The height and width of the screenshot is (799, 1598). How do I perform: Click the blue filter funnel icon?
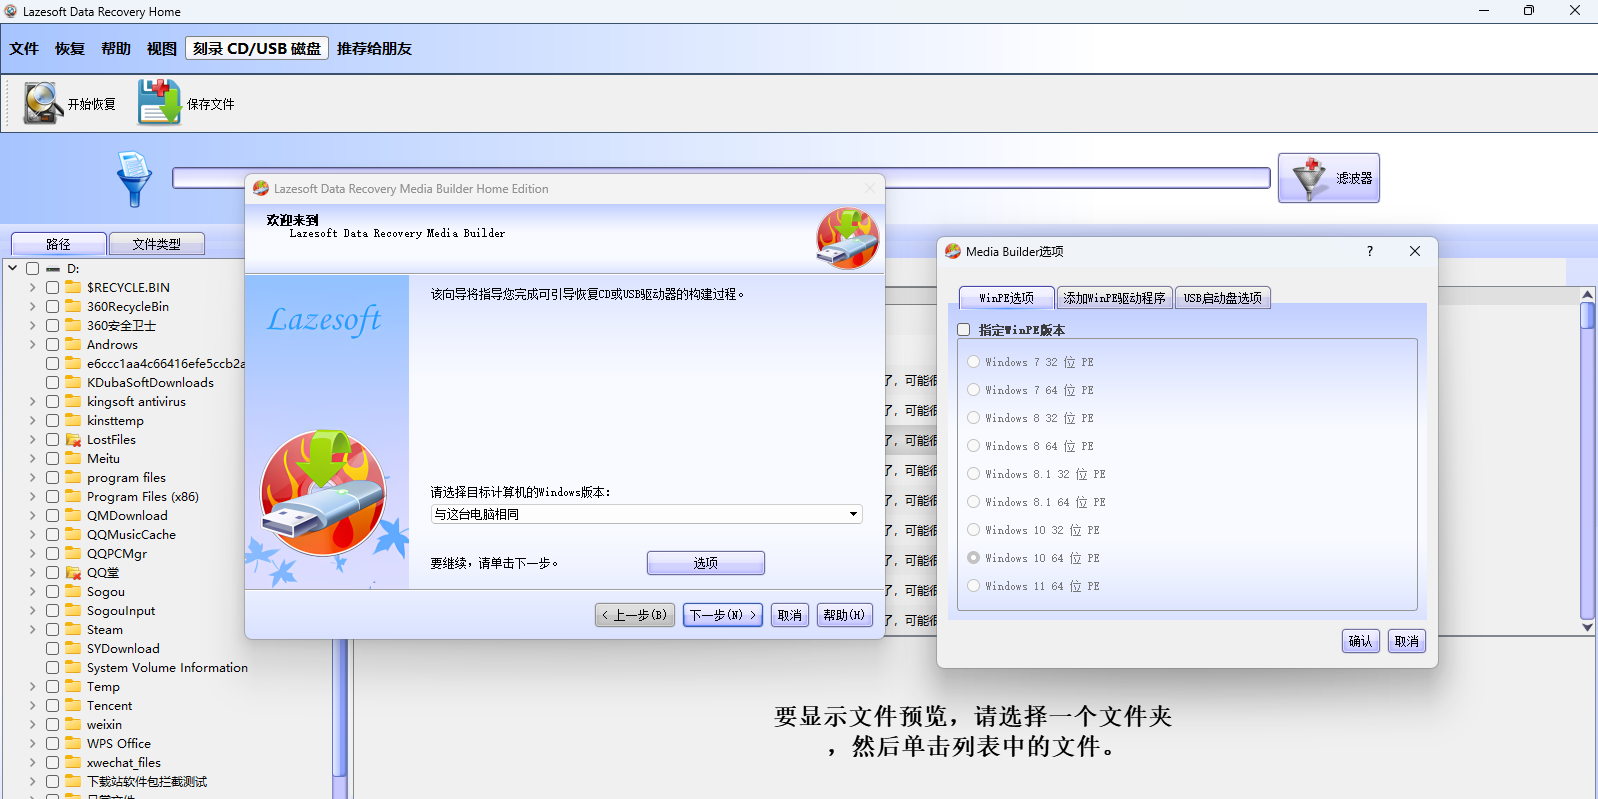click(134, 179)
